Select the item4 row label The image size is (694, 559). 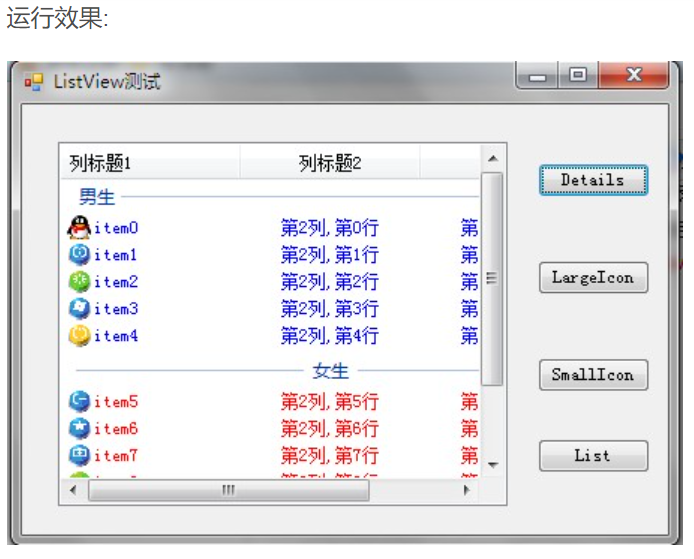click(x=116, y=336)
